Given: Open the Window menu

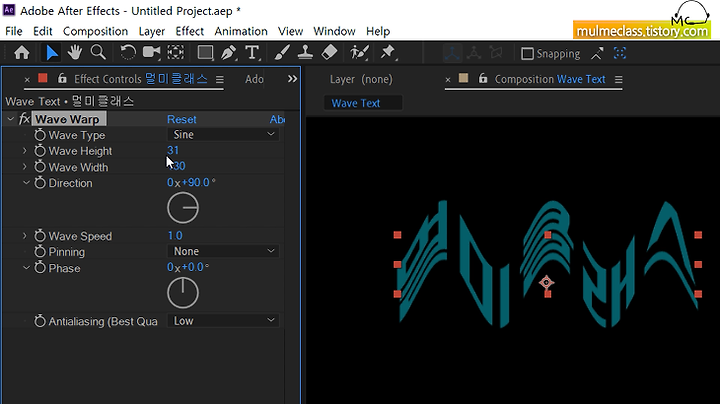Looking at the screenshot, I should tap(334, 31).
